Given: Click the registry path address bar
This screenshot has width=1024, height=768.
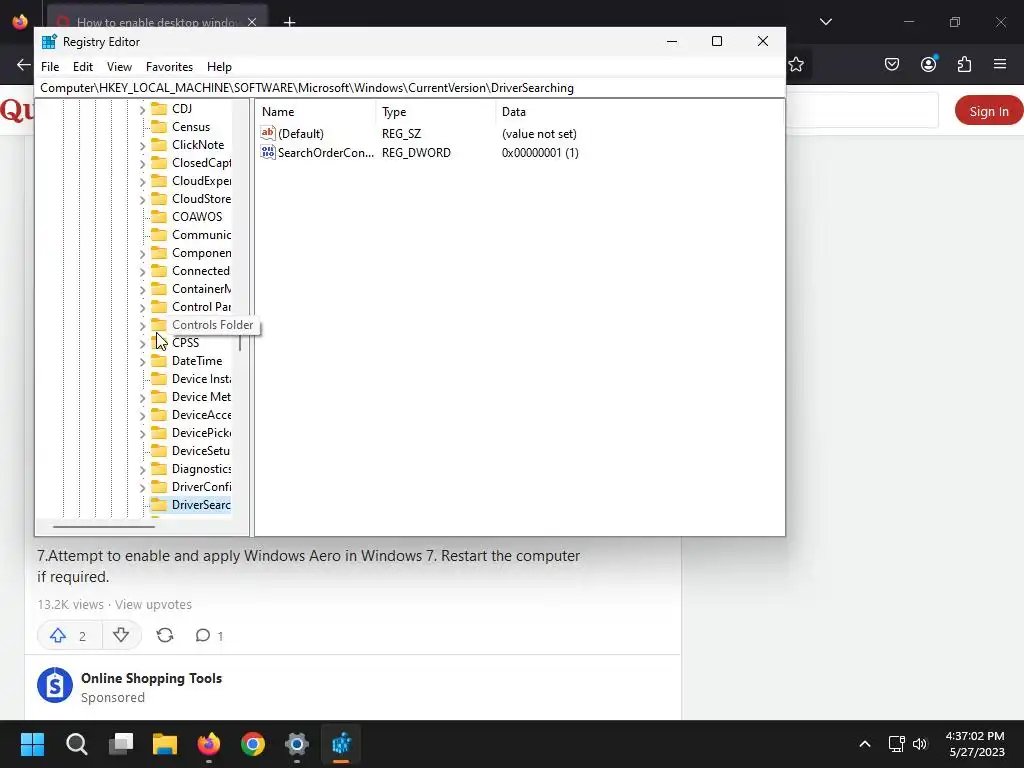Looking at the screenshot, I should click(410, 88).
